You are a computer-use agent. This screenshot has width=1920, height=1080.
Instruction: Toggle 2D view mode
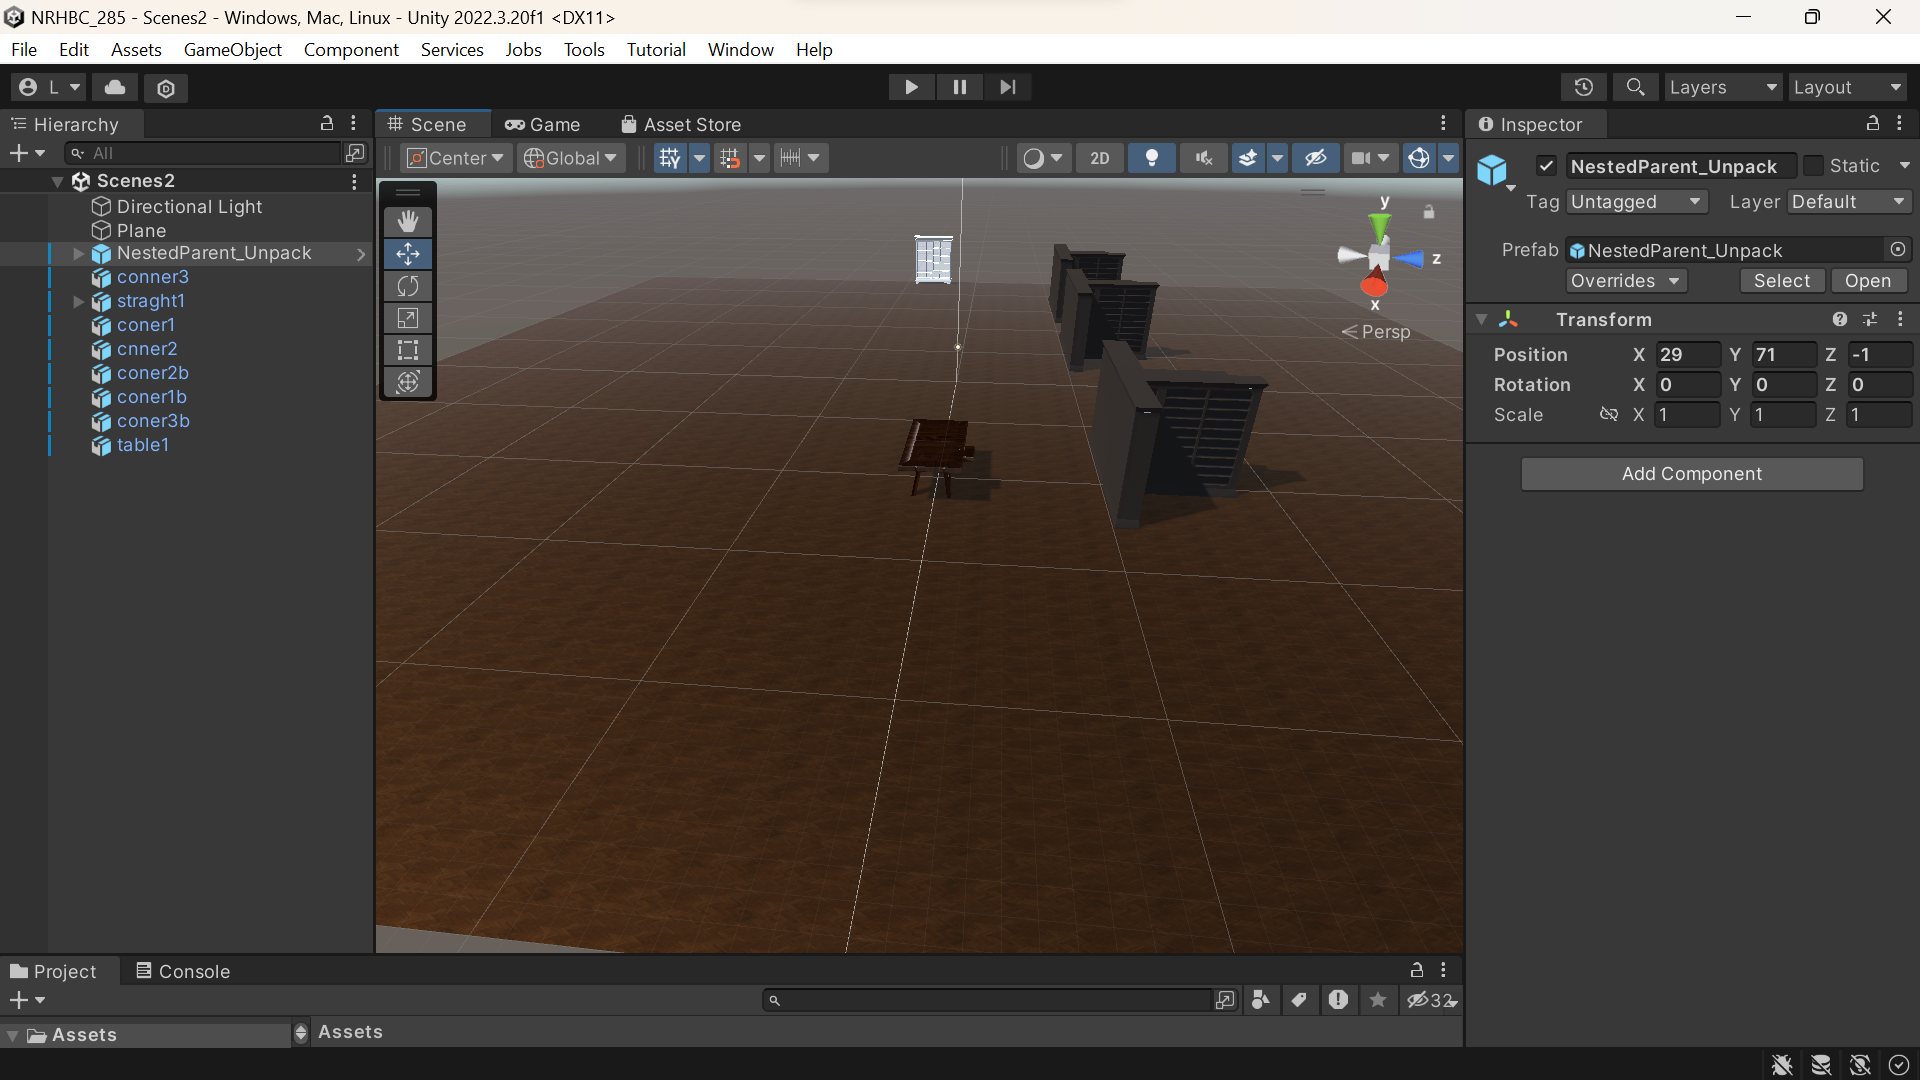pos(1100,158)
